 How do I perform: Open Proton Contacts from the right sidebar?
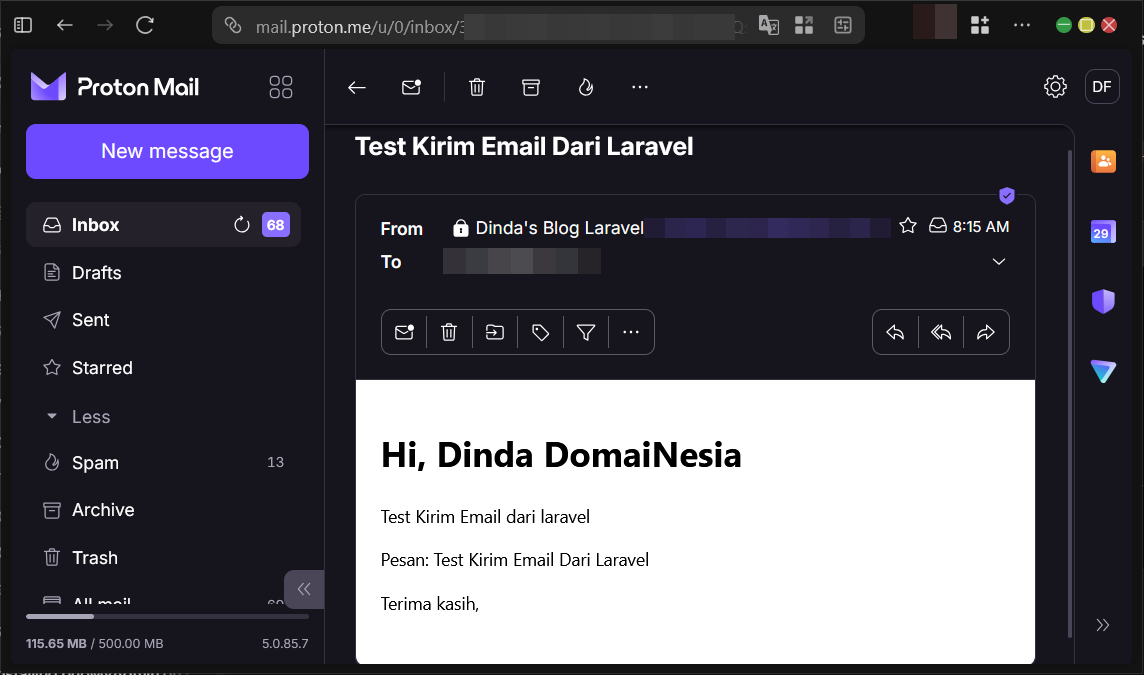[1103, 161]
